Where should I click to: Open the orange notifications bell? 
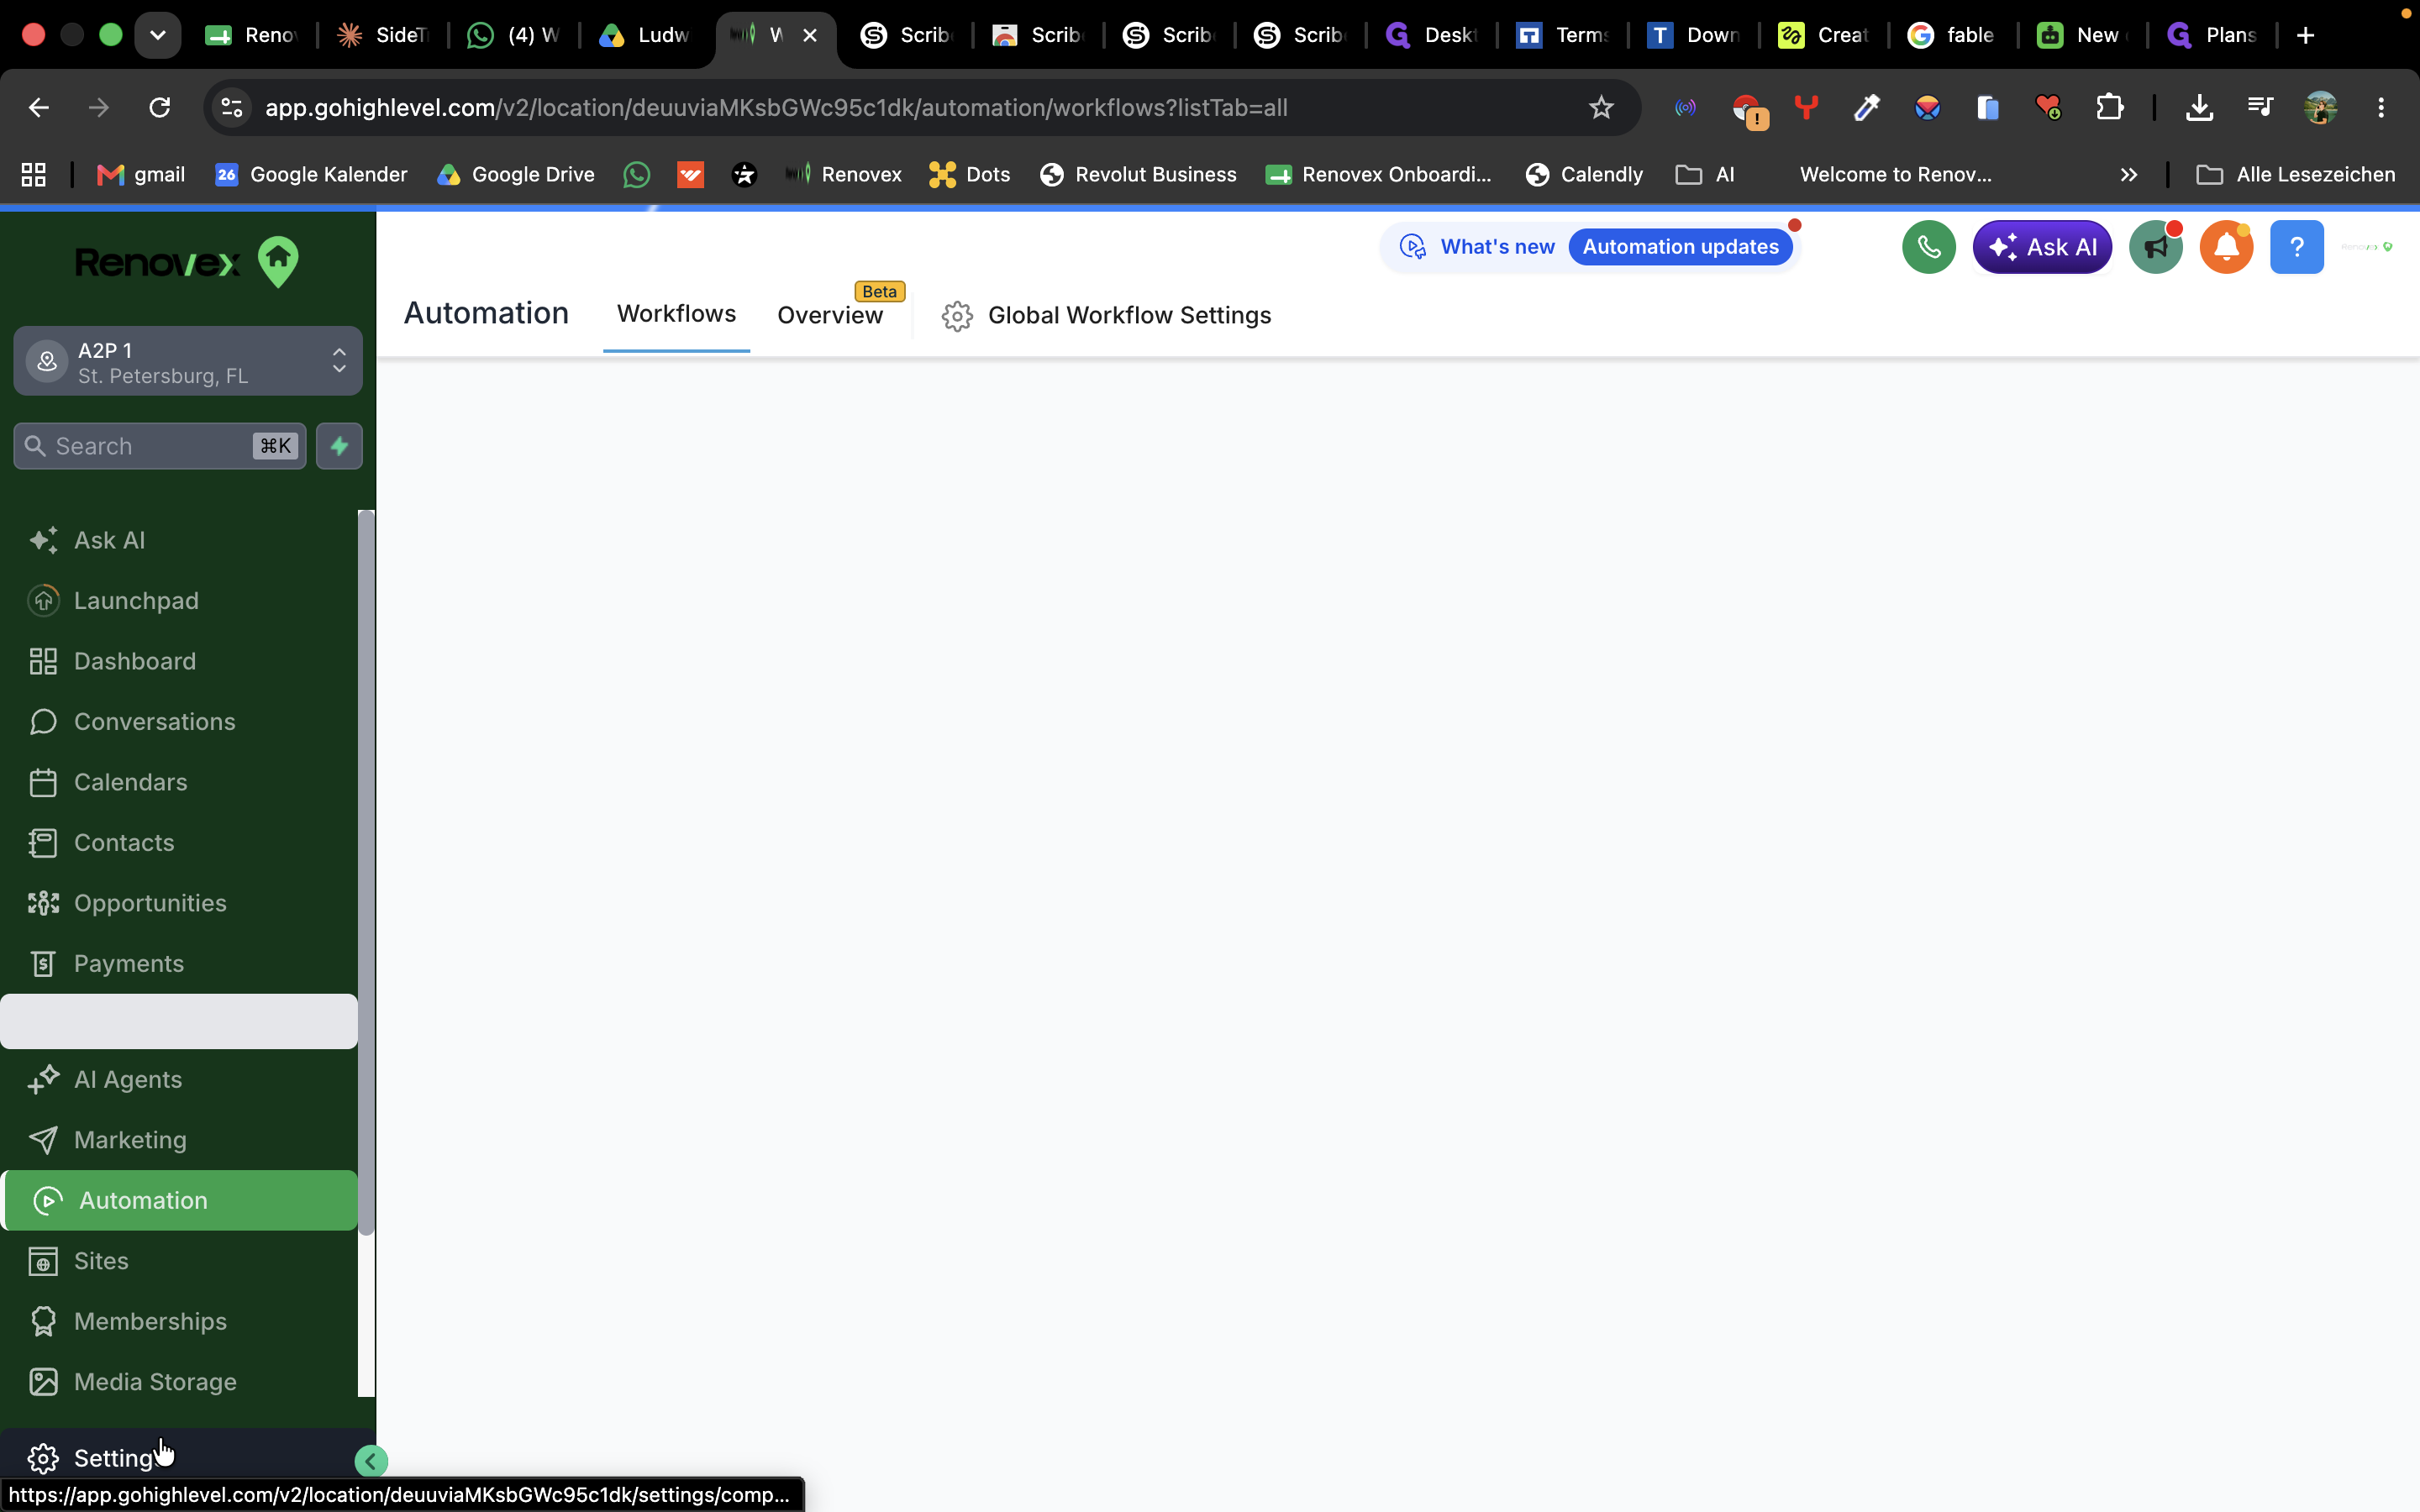point(2226,247)
